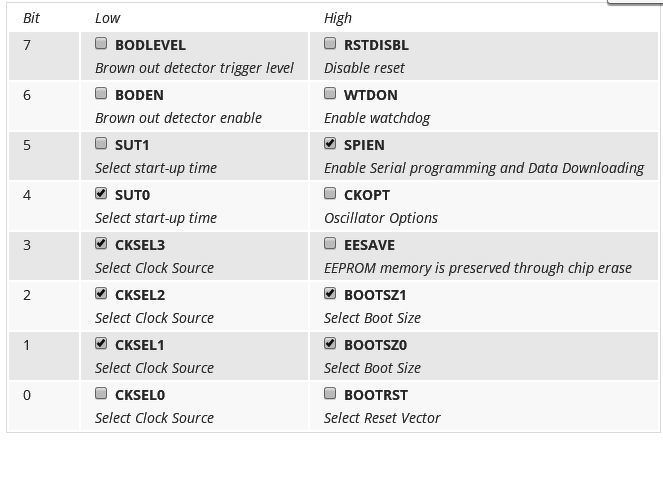Uncheck the BOOTSZ1 boot size bit
The width and height of the screenshot is (663, 477).
(330, 294)
